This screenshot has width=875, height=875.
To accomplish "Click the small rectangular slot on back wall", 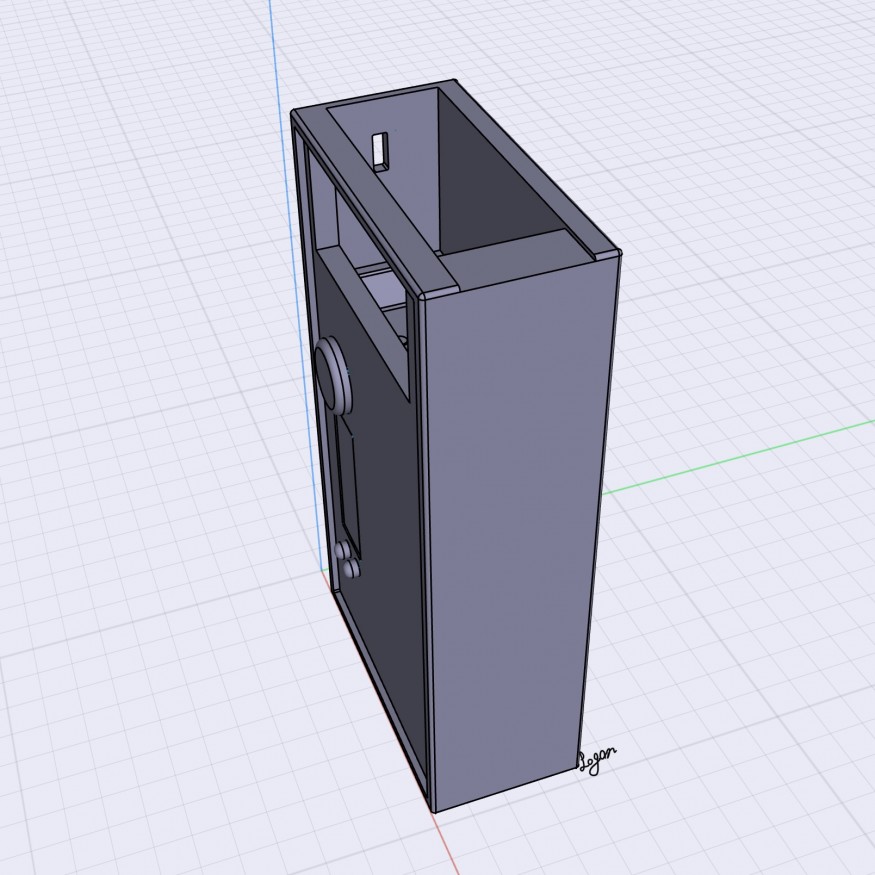I will [379, 150].
